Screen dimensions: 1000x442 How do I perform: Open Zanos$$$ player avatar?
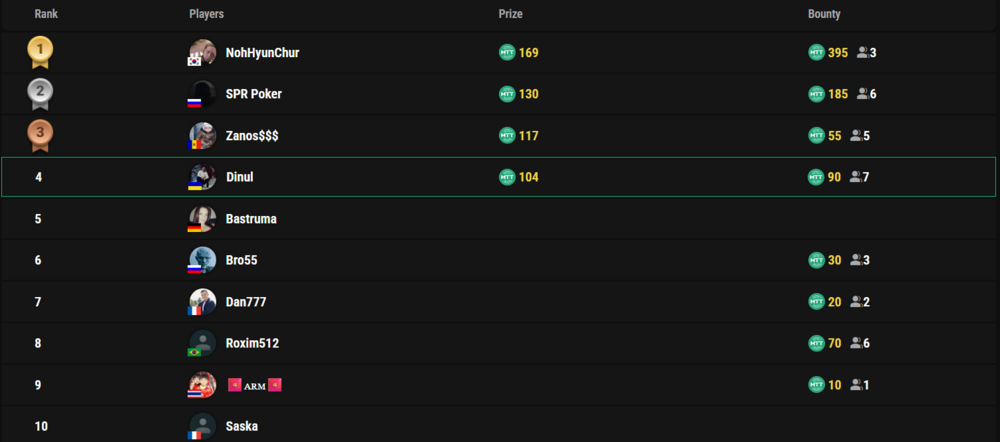click(x=202, y=136)
